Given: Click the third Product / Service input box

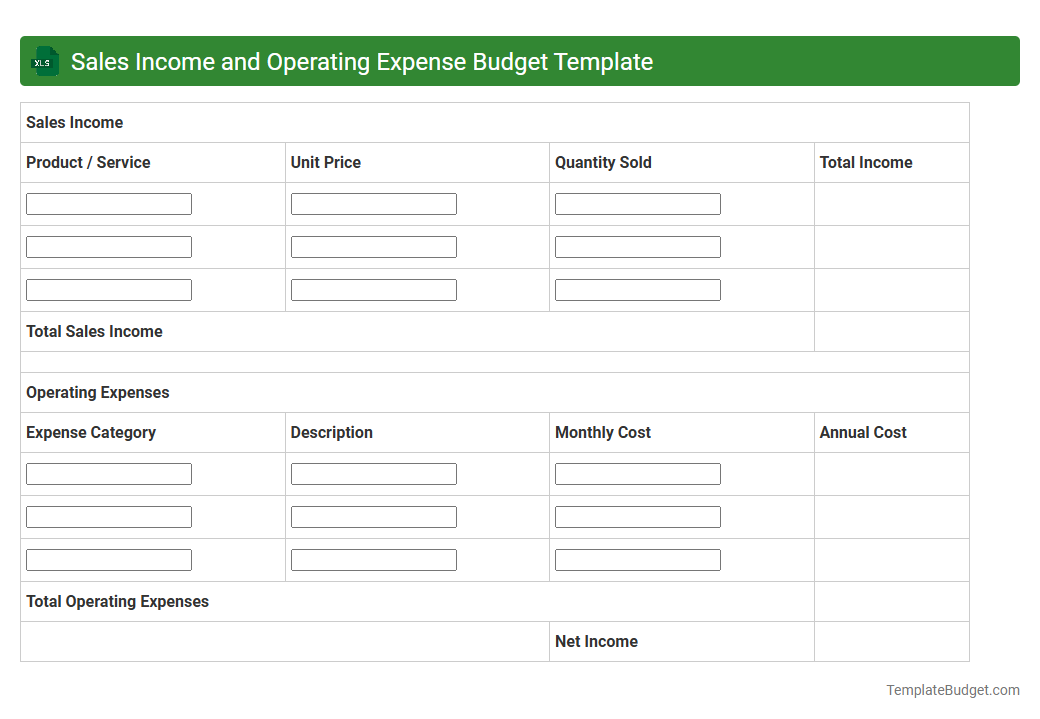Looking at the screenshot, I should pos(108,289).
